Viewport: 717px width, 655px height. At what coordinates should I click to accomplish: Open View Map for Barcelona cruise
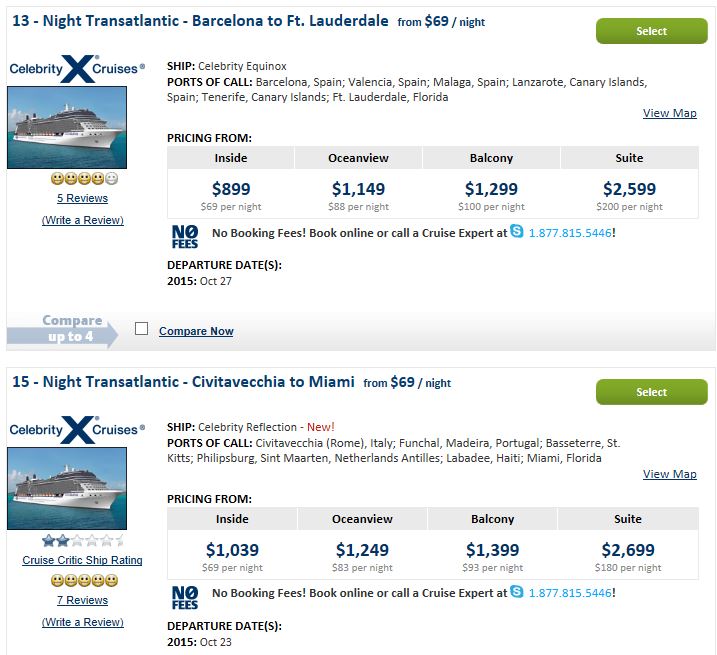pyautogui.click(x=669, y=113)
